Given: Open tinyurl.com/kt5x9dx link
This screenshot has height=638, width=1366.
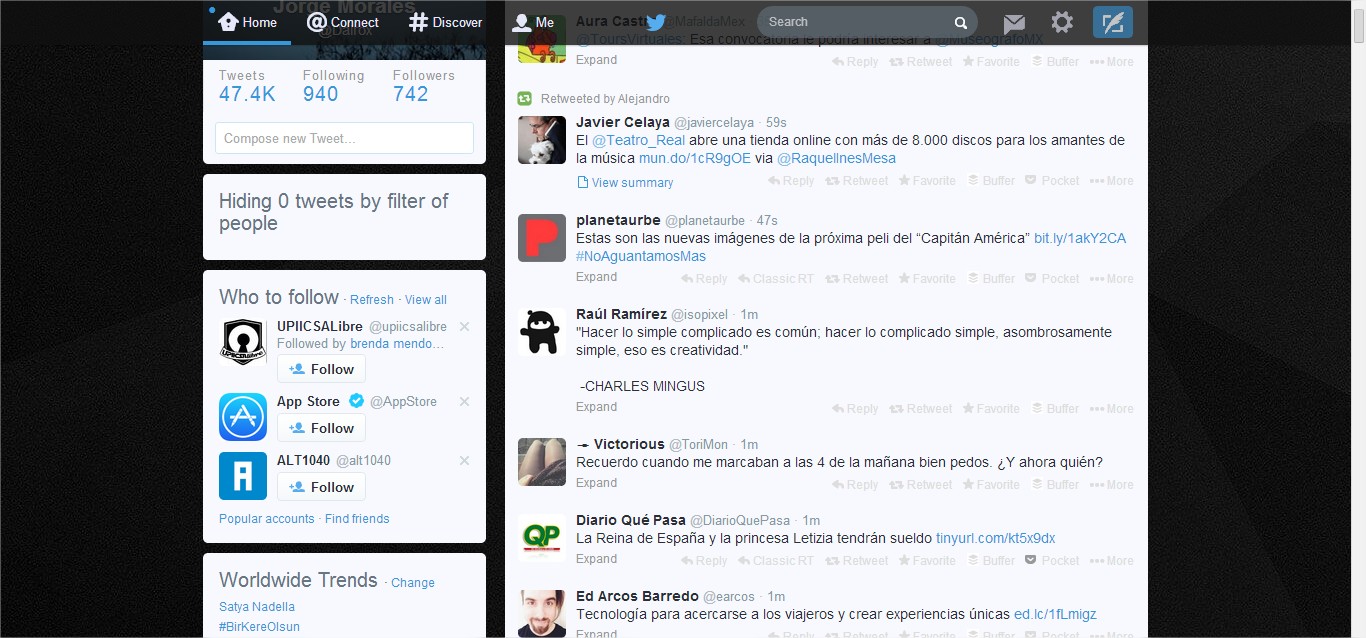Looking at the screenshot, I should [995, 538].
